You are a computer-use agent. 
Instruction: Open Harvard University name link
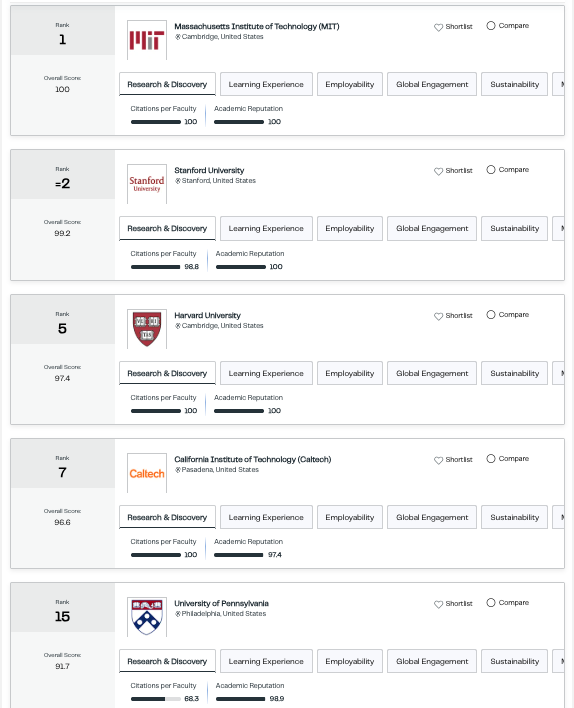(207, 315)
